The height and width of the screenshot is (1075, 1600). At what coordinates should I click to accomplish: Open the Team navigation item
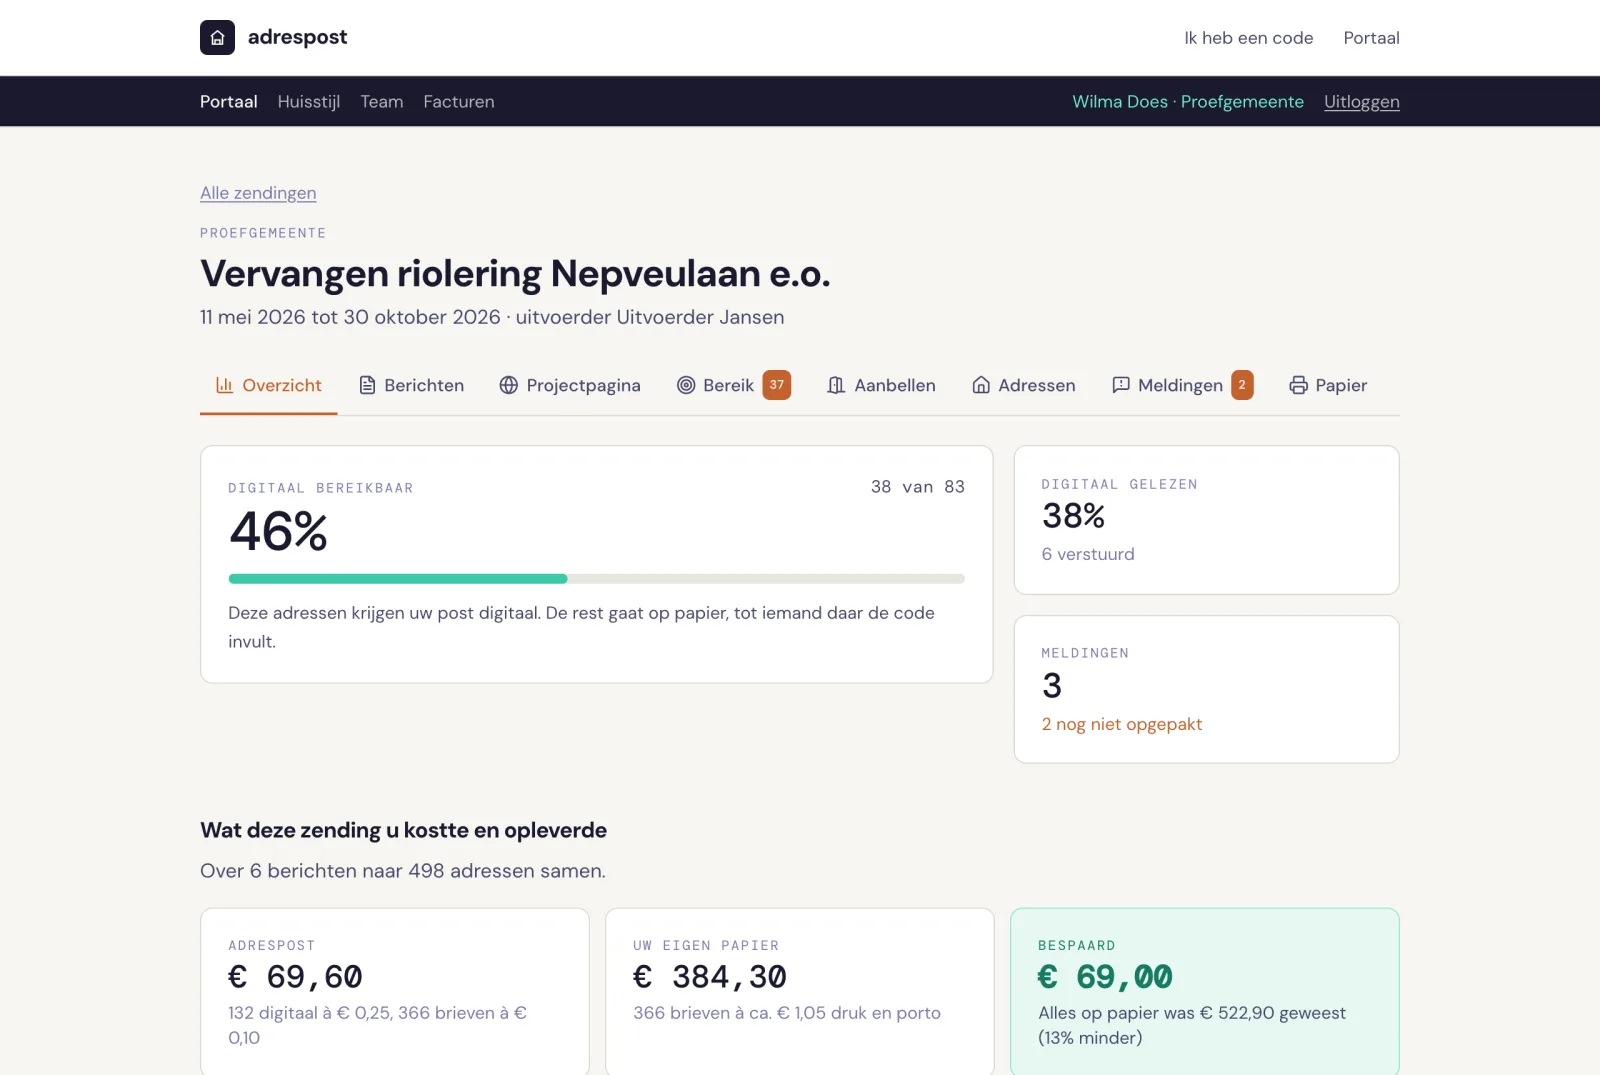click(x=382, y=102)
